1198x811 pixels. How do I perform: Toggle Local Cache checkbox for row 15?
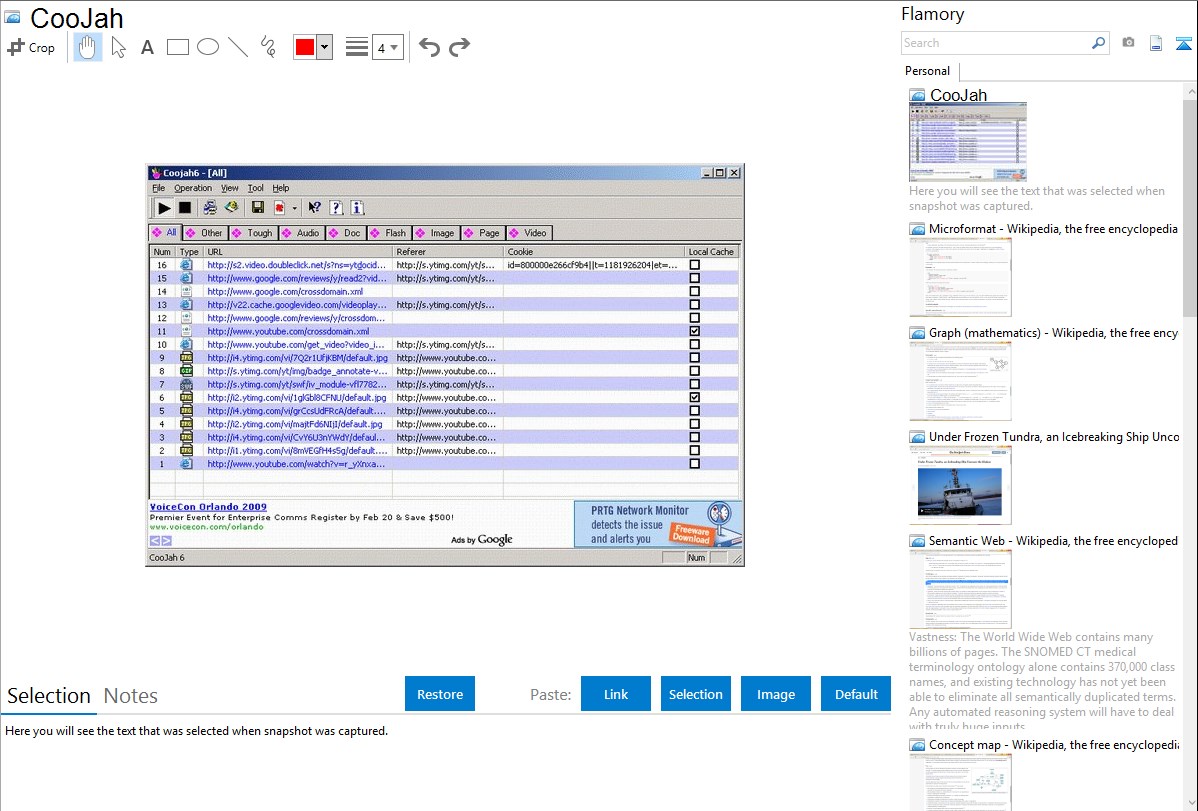[695, 278]
